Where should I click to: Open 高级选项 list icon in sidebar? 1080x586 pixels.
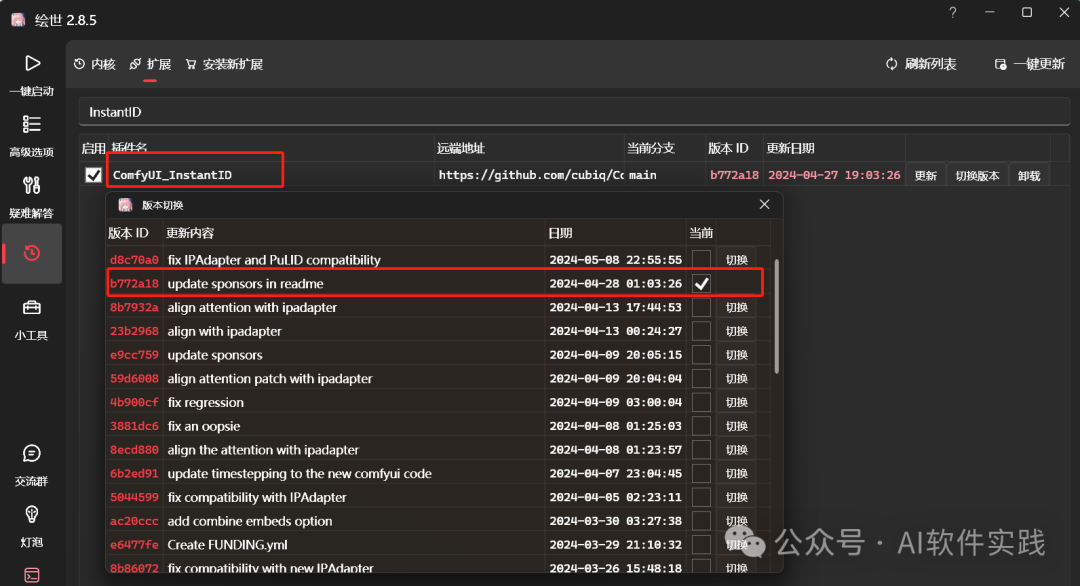point(32,124)
